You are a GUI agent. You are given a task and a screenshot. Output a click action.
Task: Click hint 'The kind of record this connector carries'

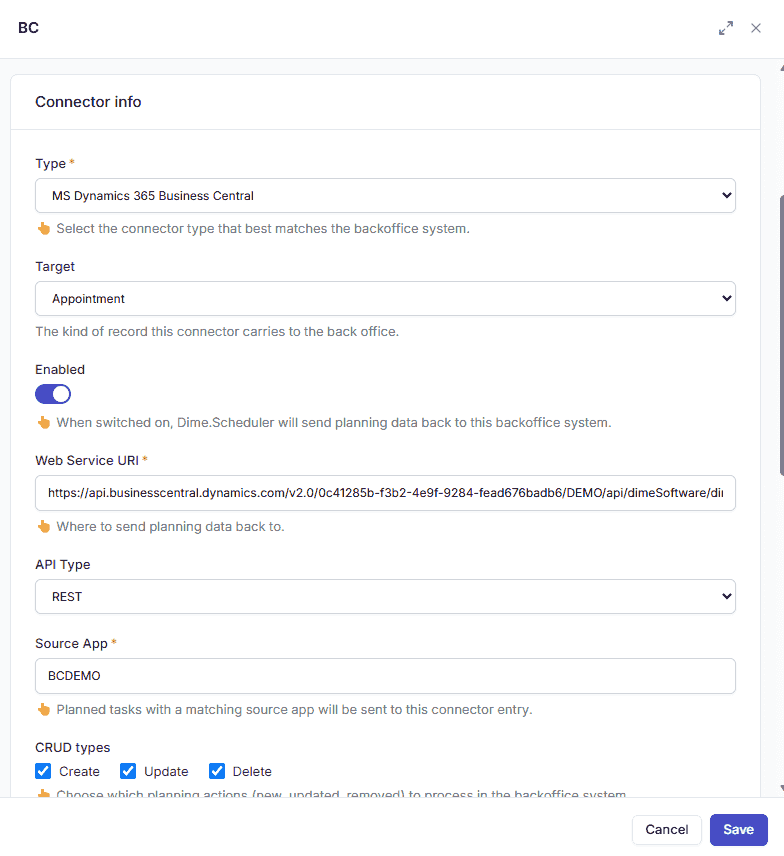coord(217,331)
